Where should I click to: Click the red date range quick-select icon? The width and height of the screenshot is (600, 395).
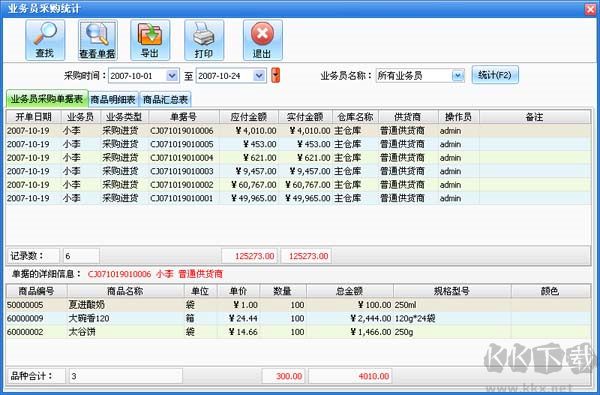tap(276, 75)
